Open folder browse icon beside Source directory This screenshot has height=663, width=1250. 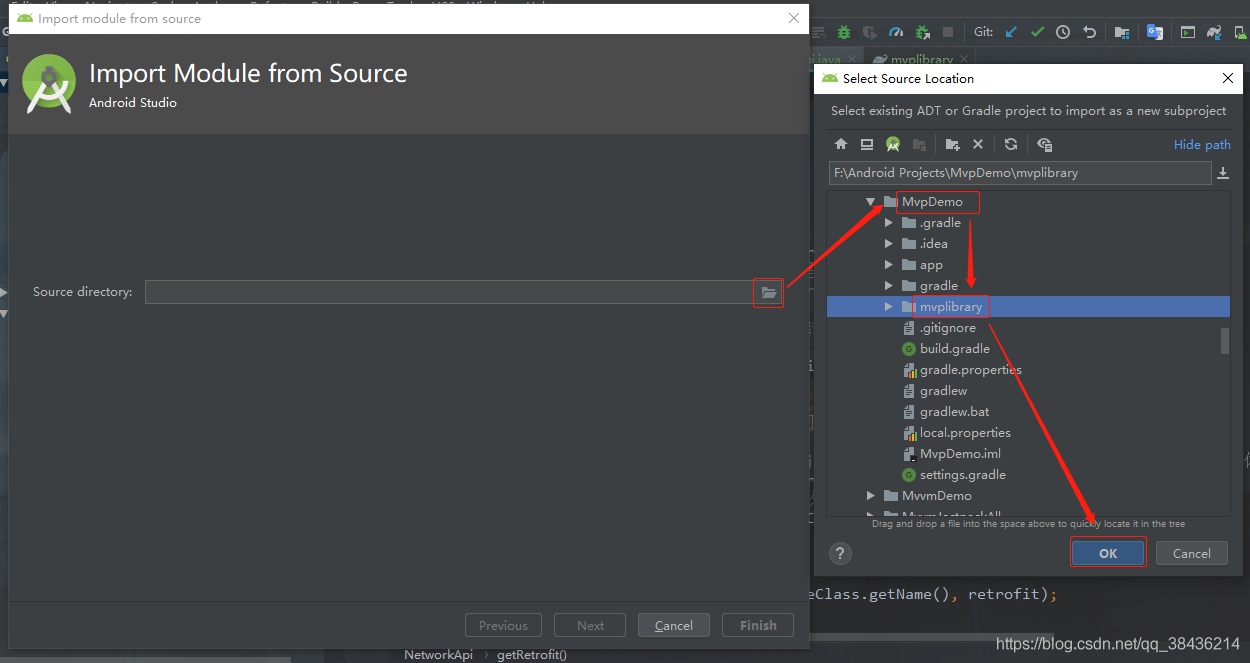pyautogui.click(x=768, y=292)
